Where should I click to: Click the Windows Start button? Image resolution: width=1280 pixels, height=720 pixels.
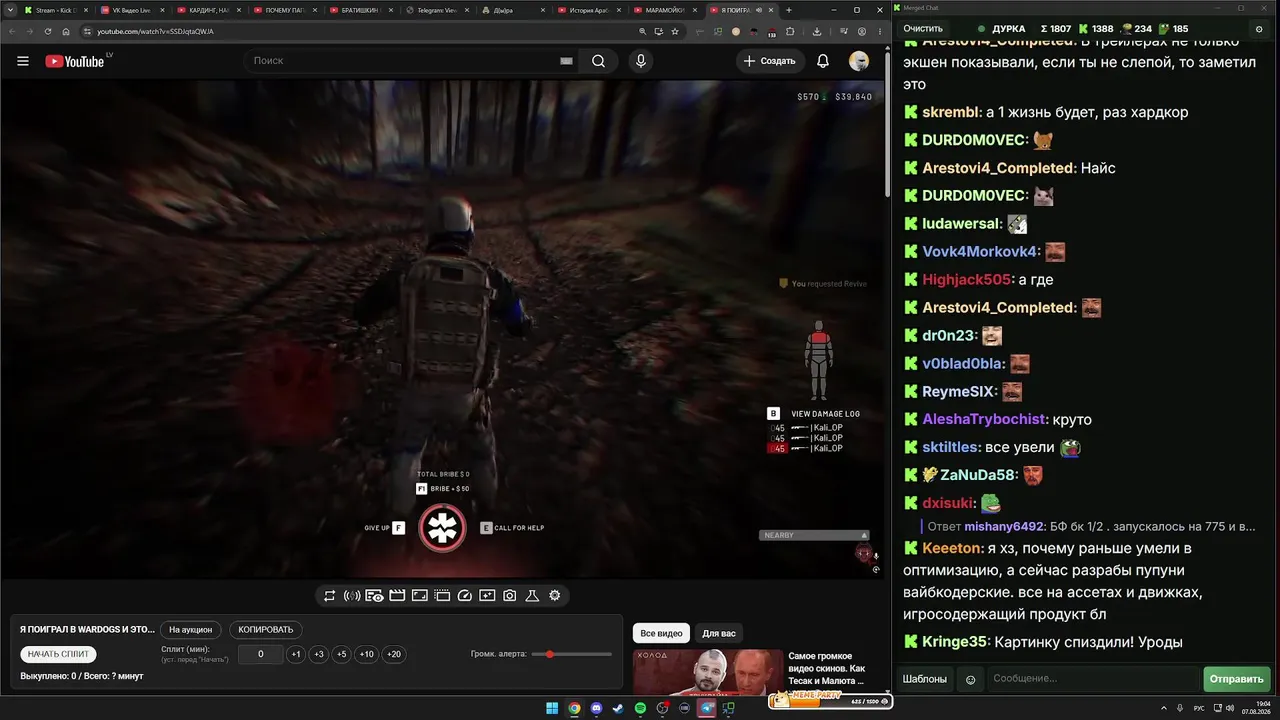[x=552, y=708]
